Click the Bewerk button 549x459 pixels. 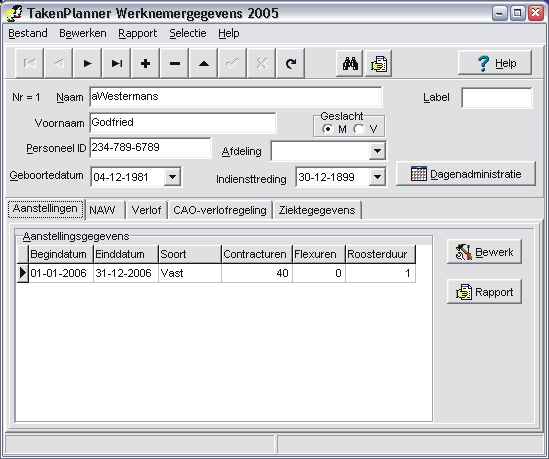pos(484,252)
